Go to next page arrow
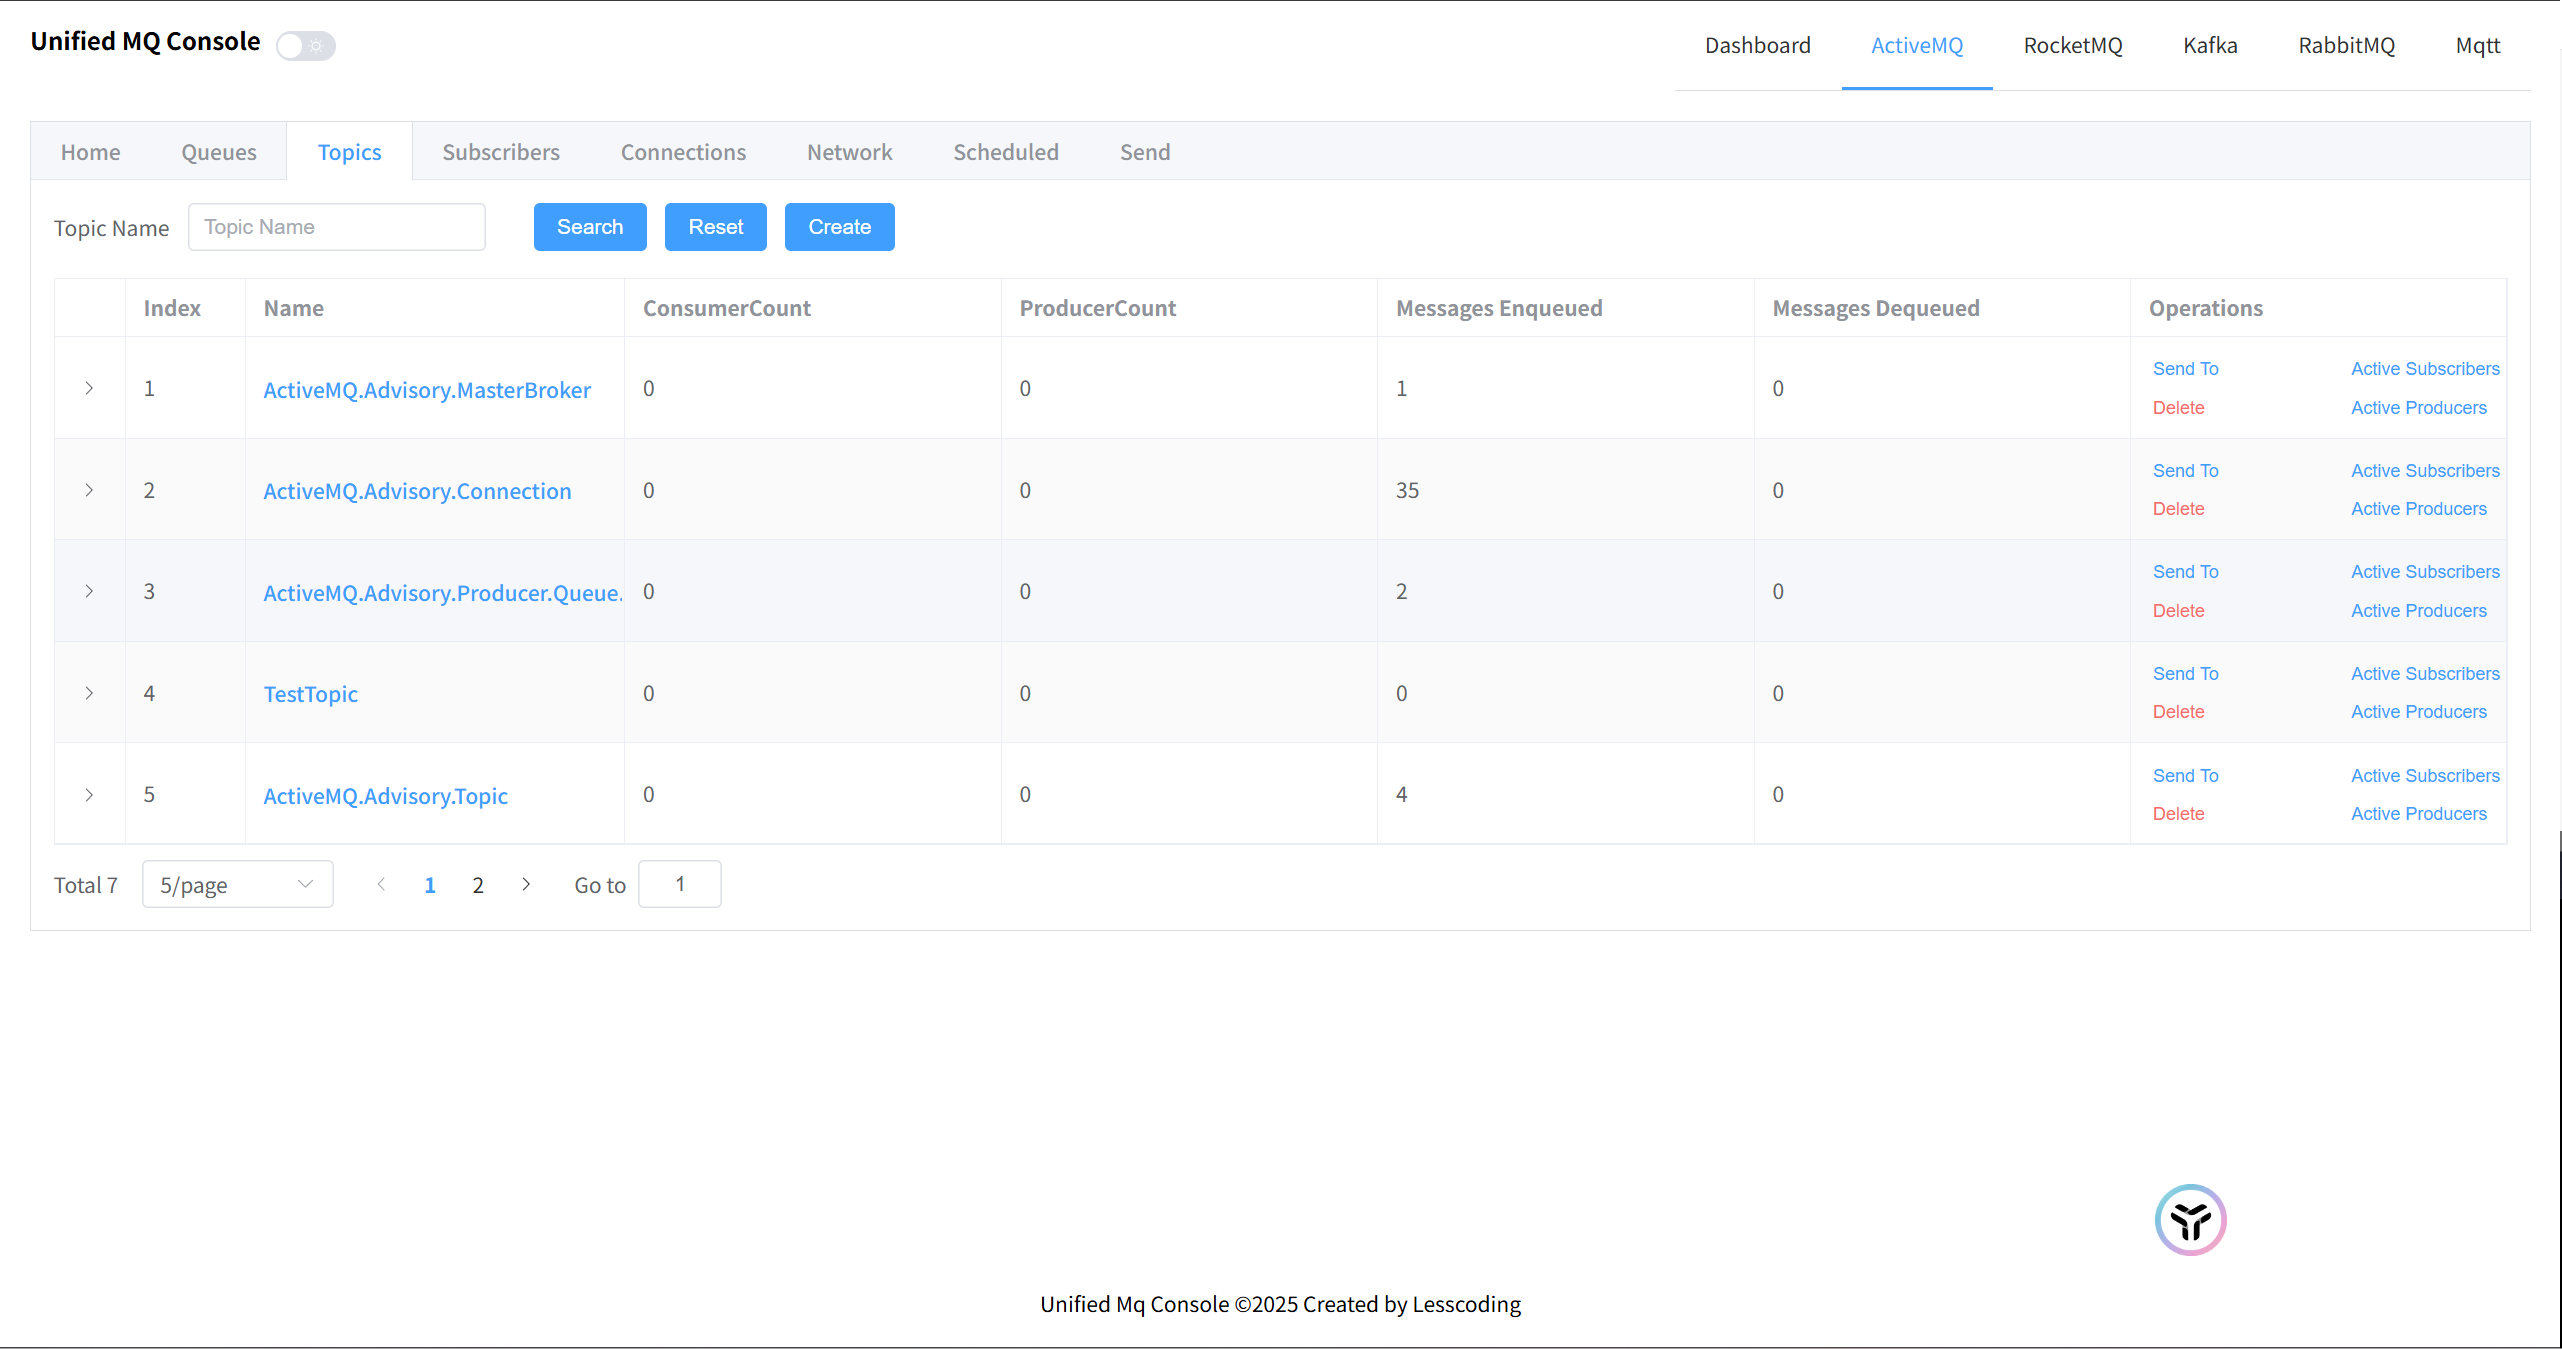Image resolution: width=2562 pixels, height=1349 pixels. 526,884
